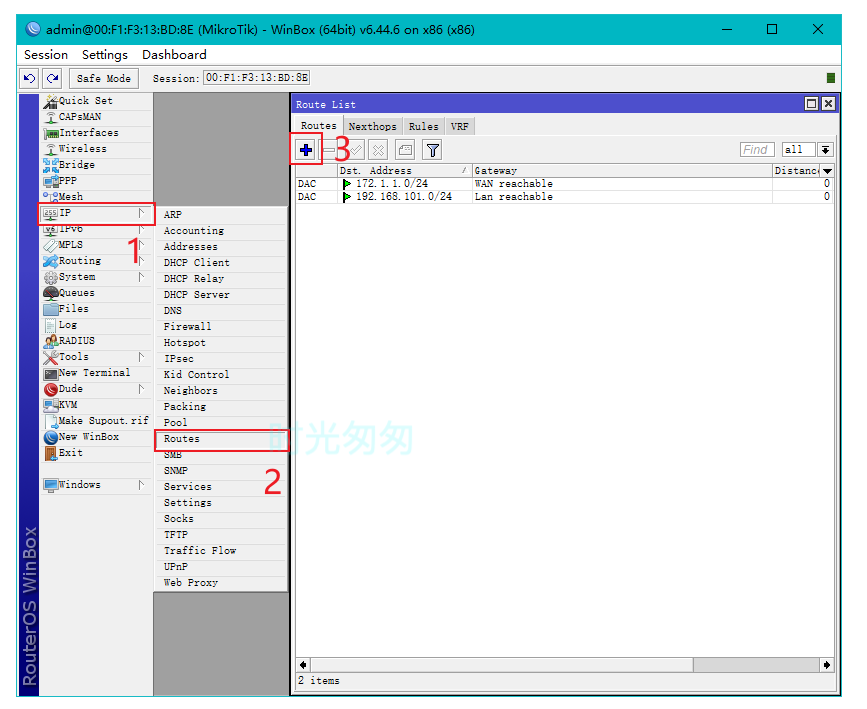Click Make Supout.rif
The image size is (867, 709).
point(96,421)
